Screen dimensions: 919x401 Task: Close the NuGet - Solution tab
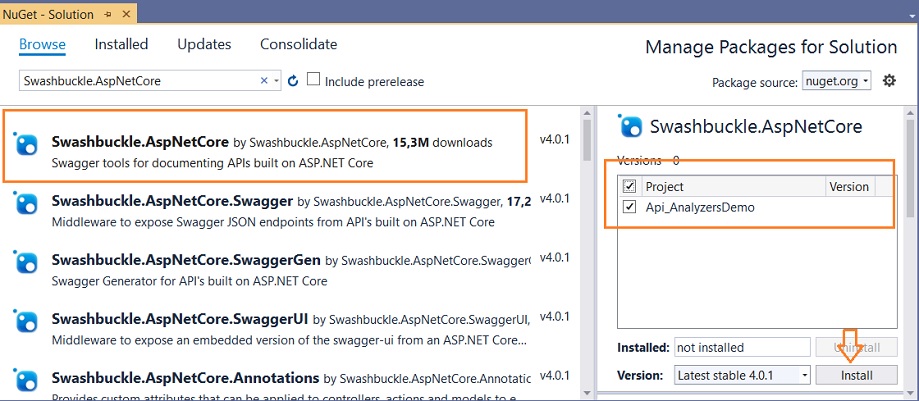124,13
